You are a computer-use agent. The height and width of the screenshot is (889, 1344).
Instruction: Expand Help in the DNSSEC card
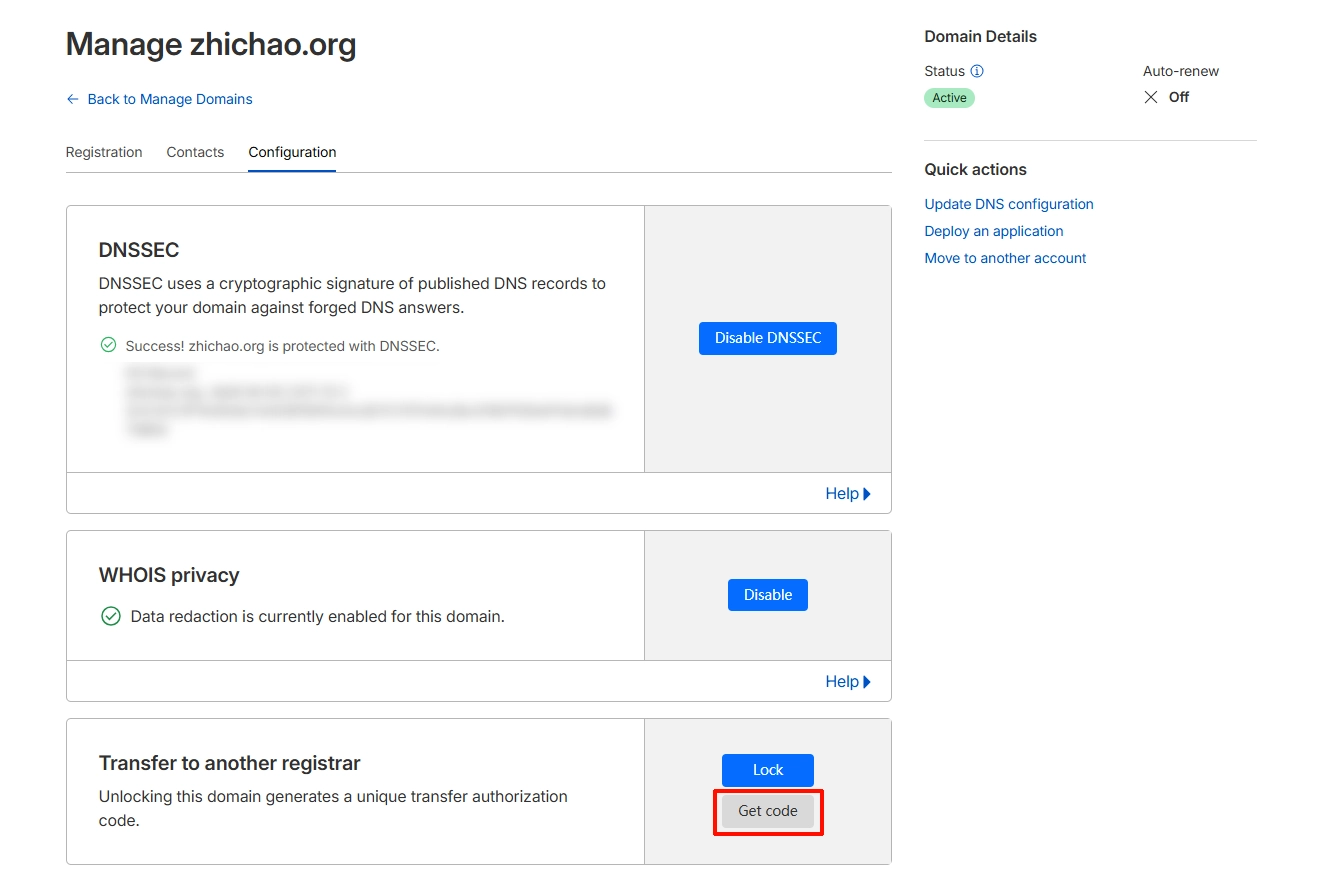tap(847, 493)
